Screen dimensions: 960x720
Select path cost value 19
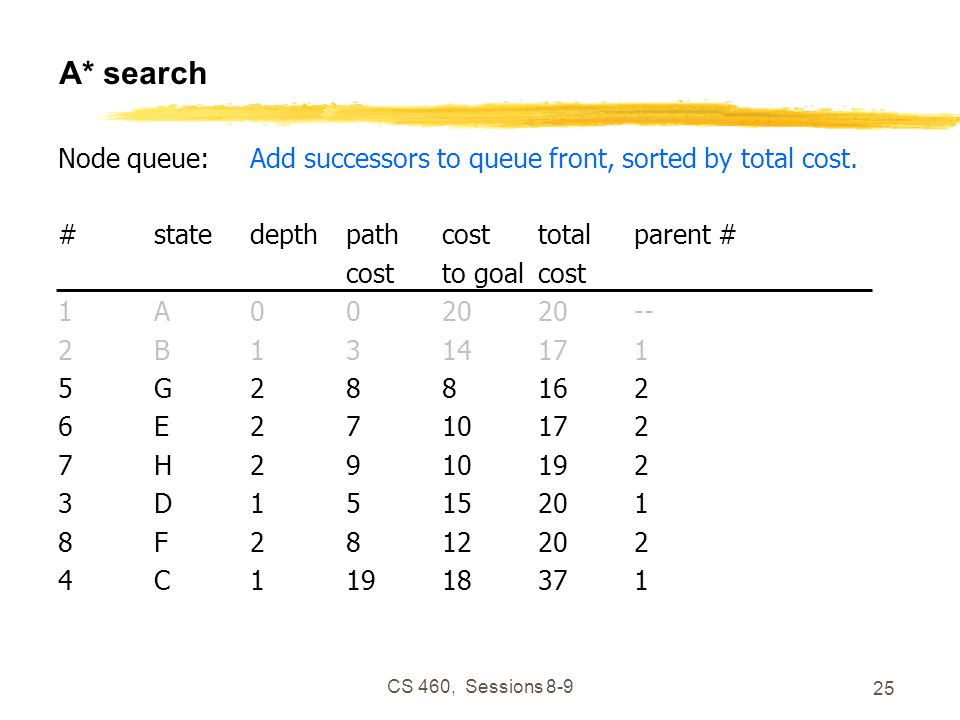[361, 580]
